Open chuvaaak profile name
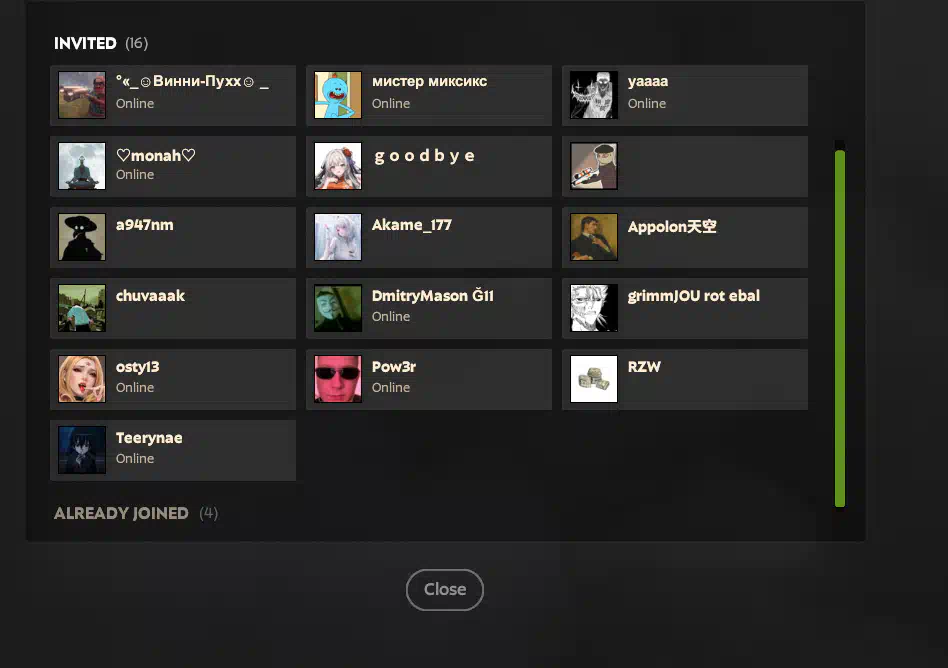This screenshot has height=668, width=948. tap(150, 296)
